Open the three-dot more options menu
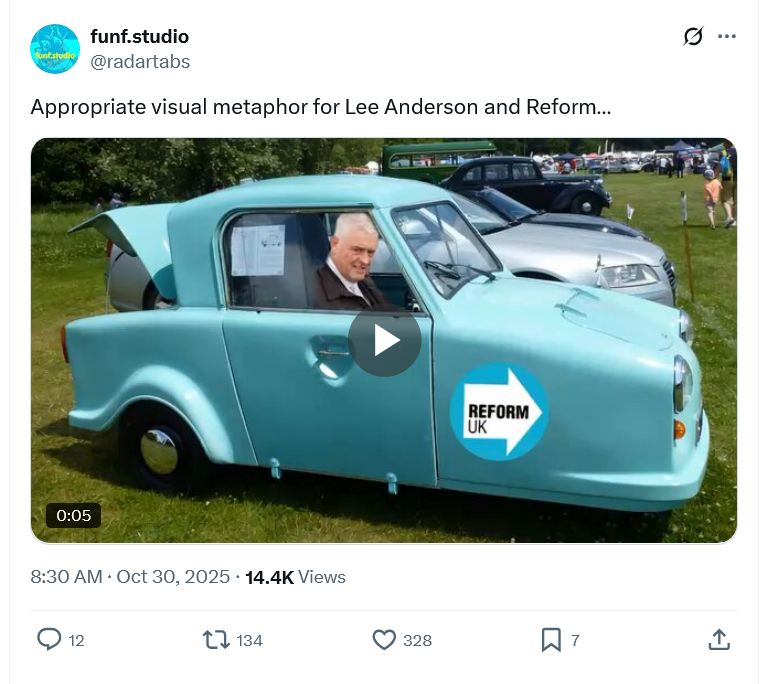This screenshot has width=765, height=684. click(727, 36)
